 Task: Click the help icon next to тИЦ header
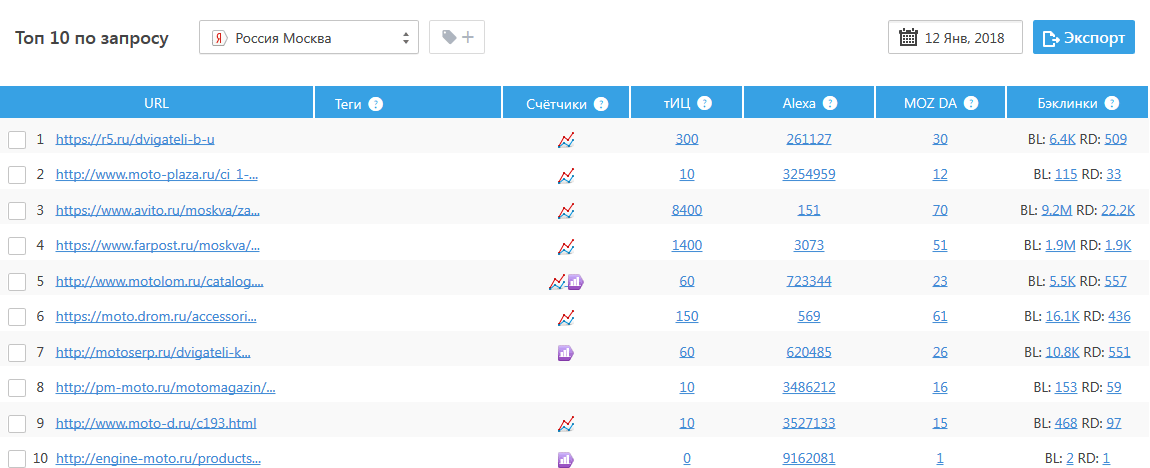pos(704,104)
